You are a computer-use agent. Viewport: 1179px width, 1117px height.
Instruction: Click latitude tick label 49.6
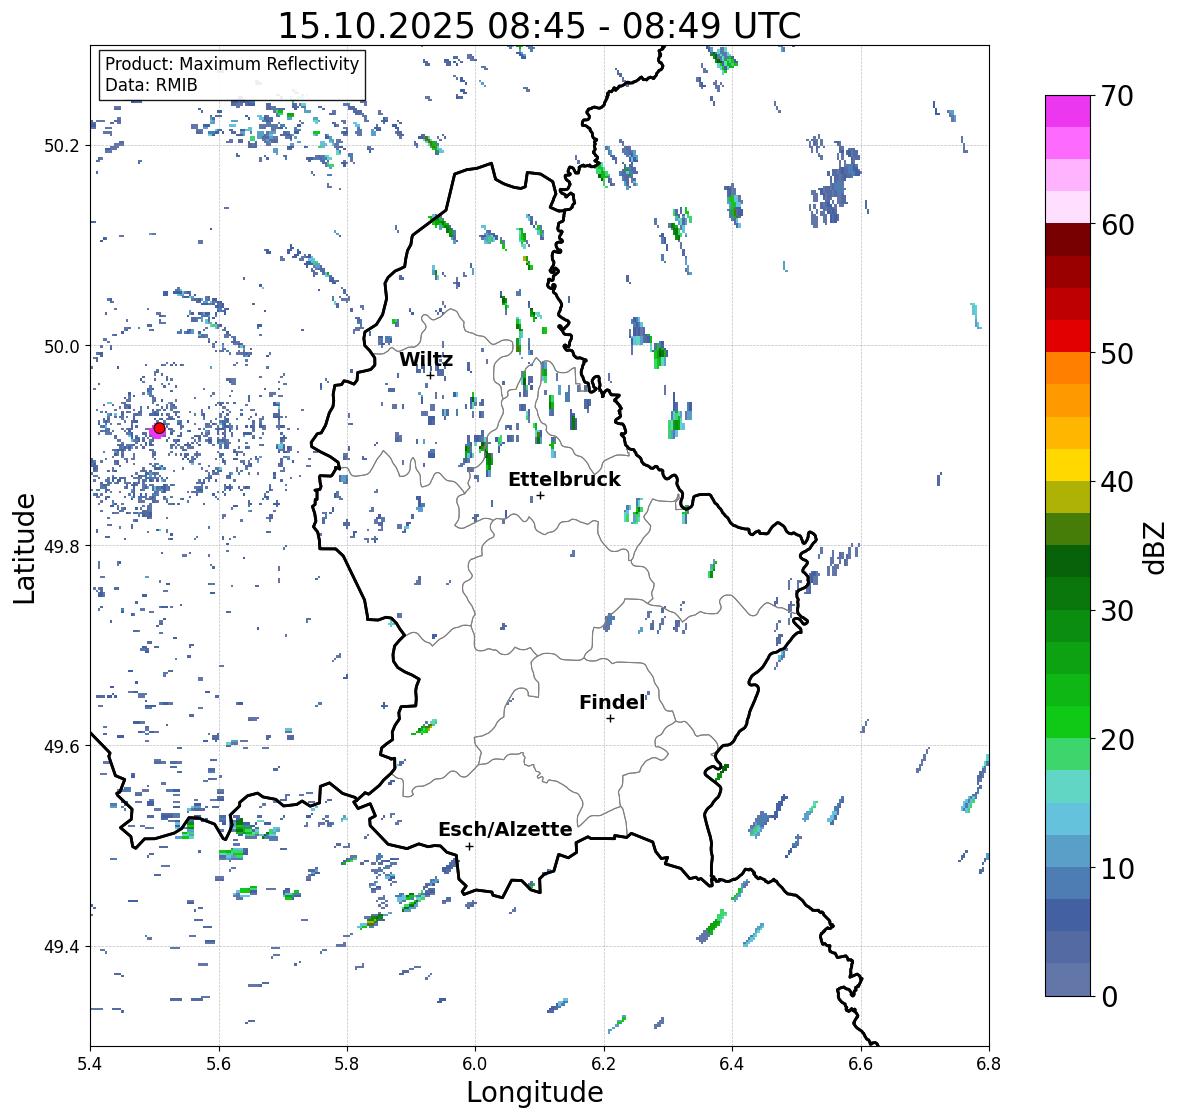click(62, 746)
